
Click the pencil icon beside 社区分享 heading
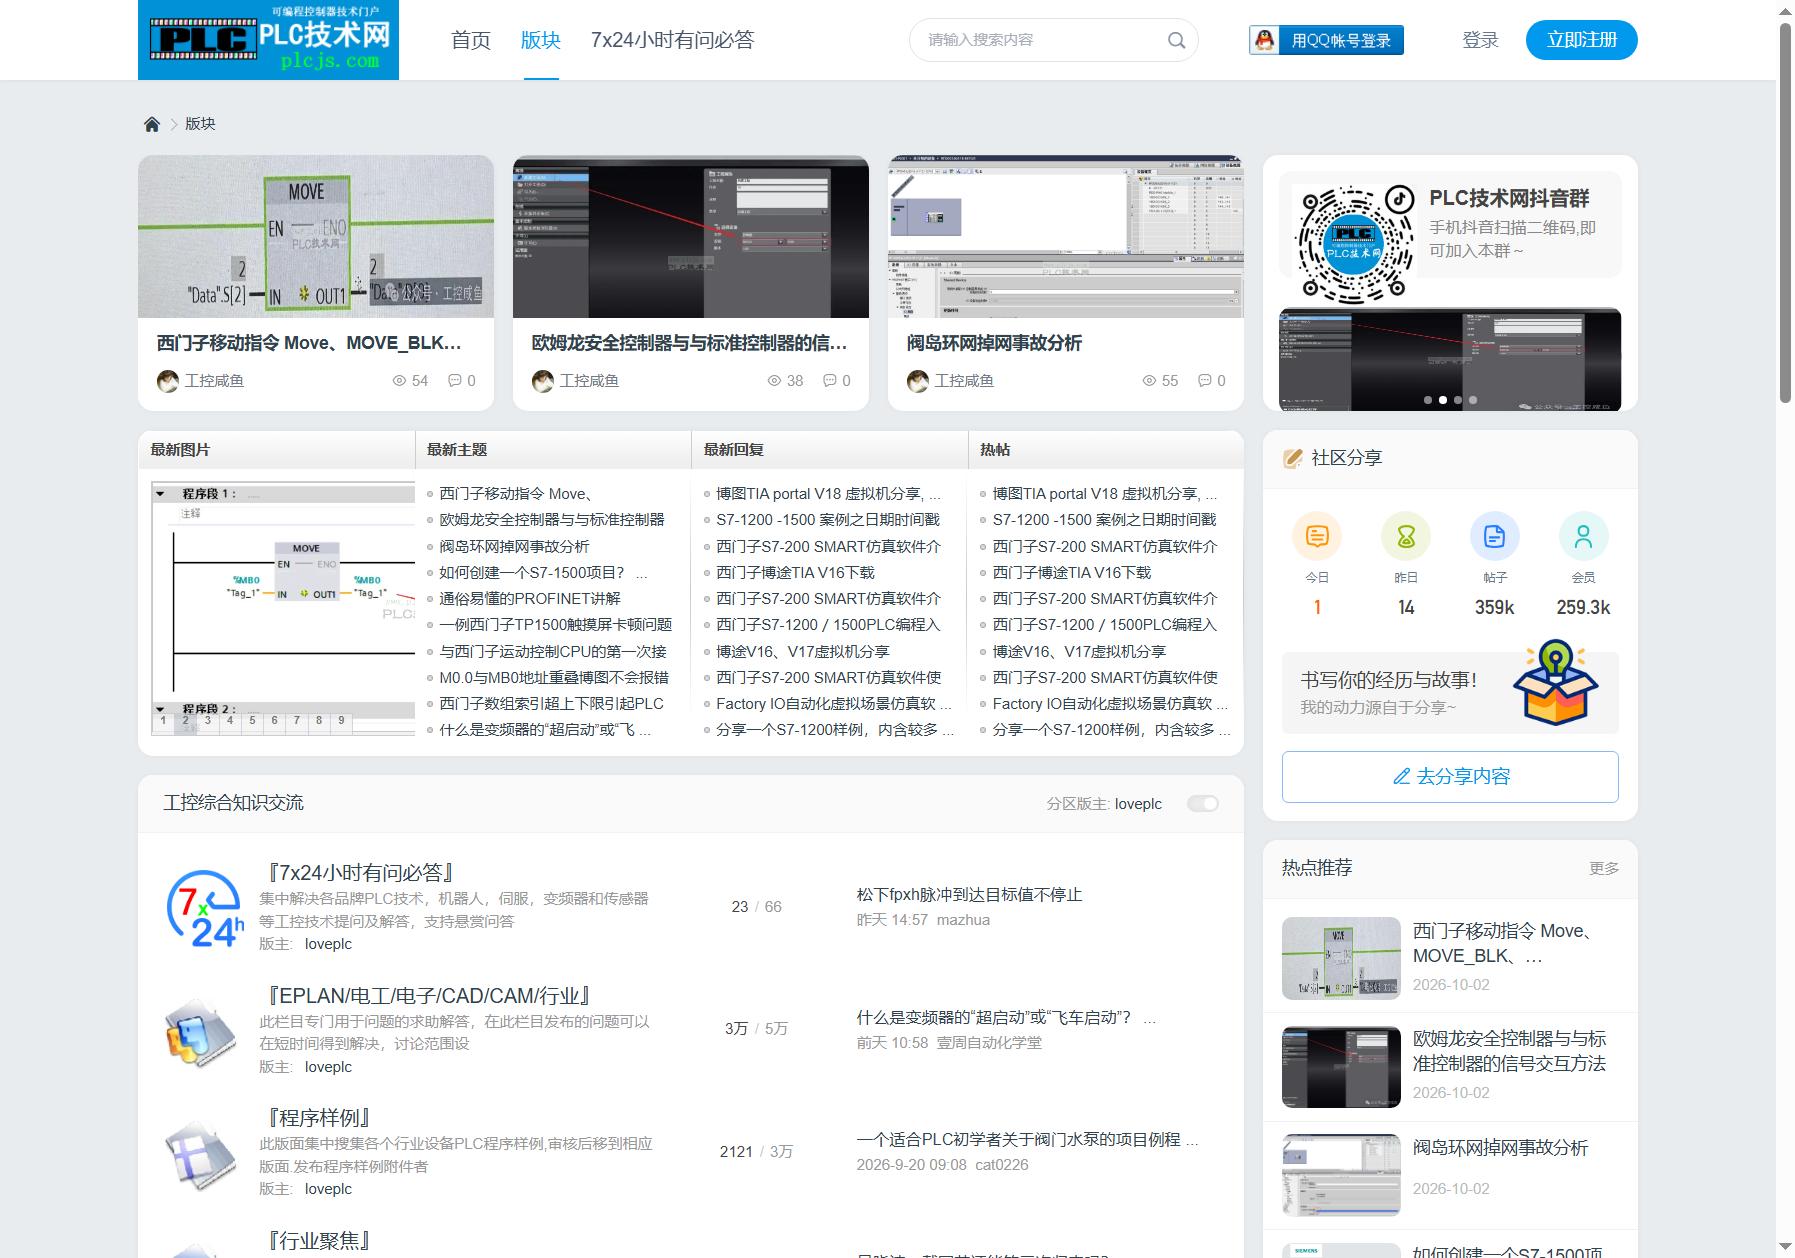[x=1292, y=458]
